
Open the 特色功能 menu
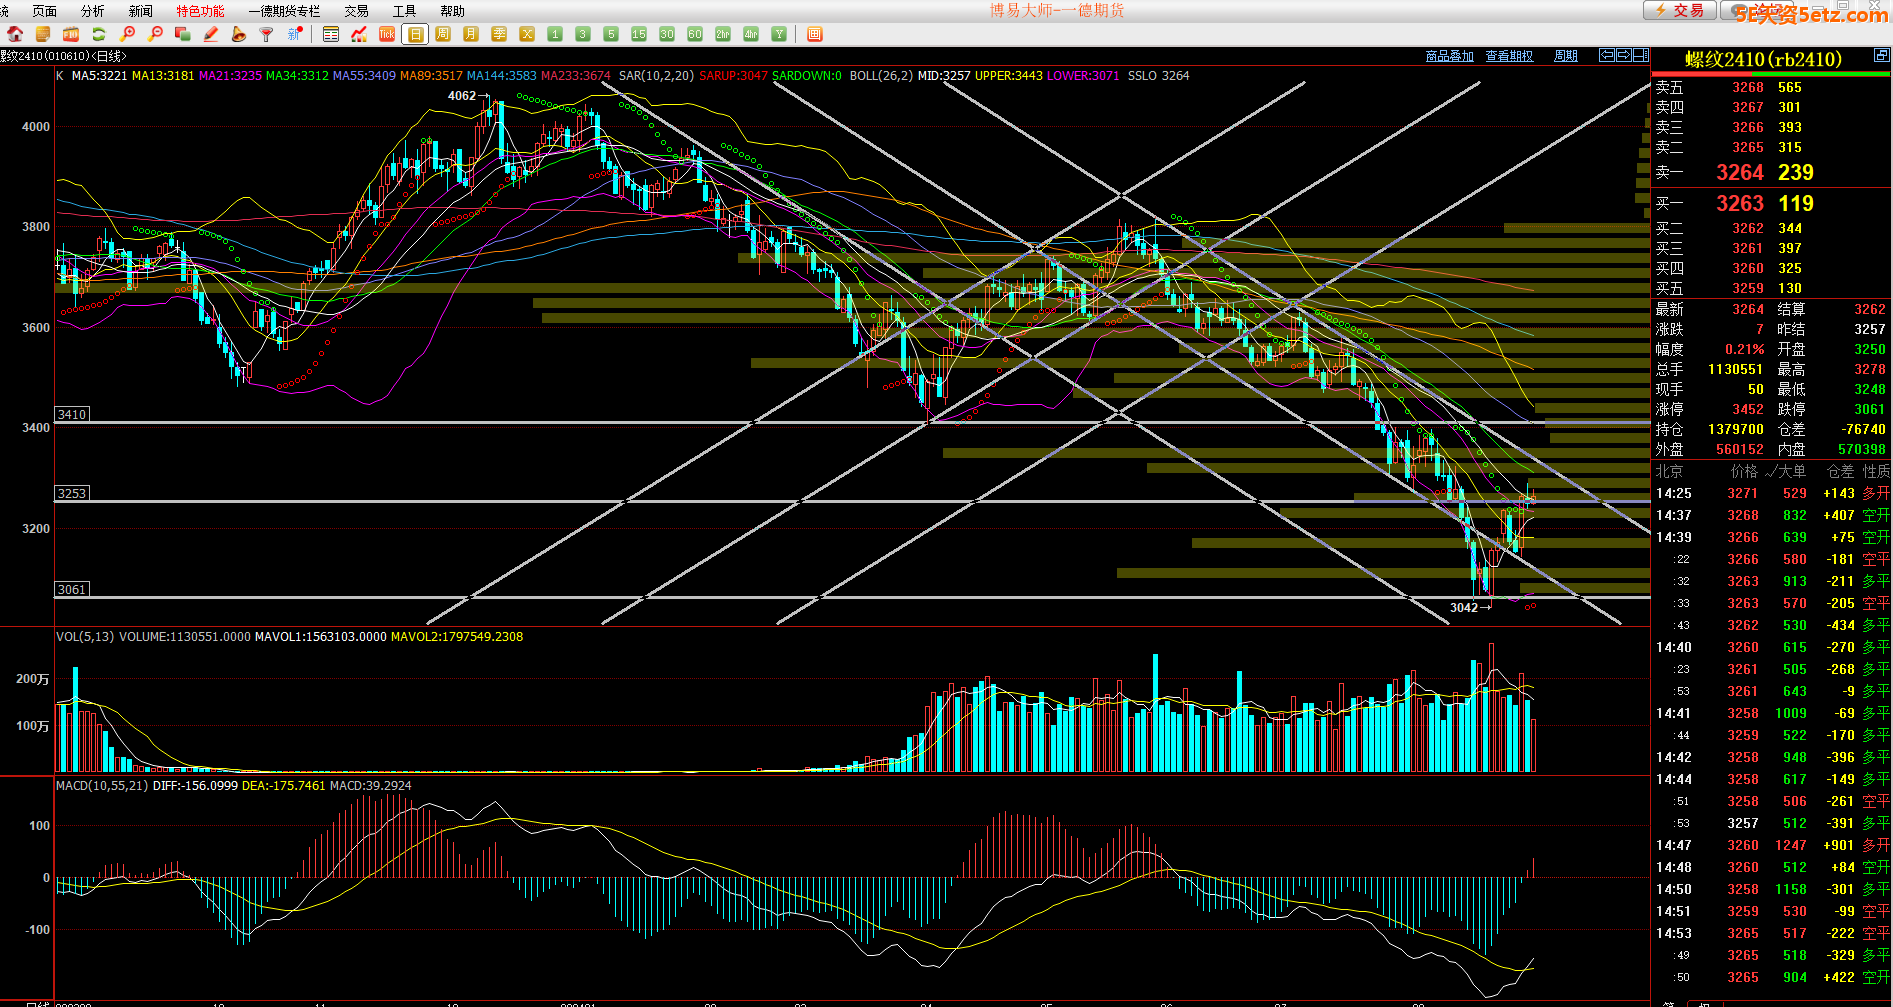coord(200,11)
